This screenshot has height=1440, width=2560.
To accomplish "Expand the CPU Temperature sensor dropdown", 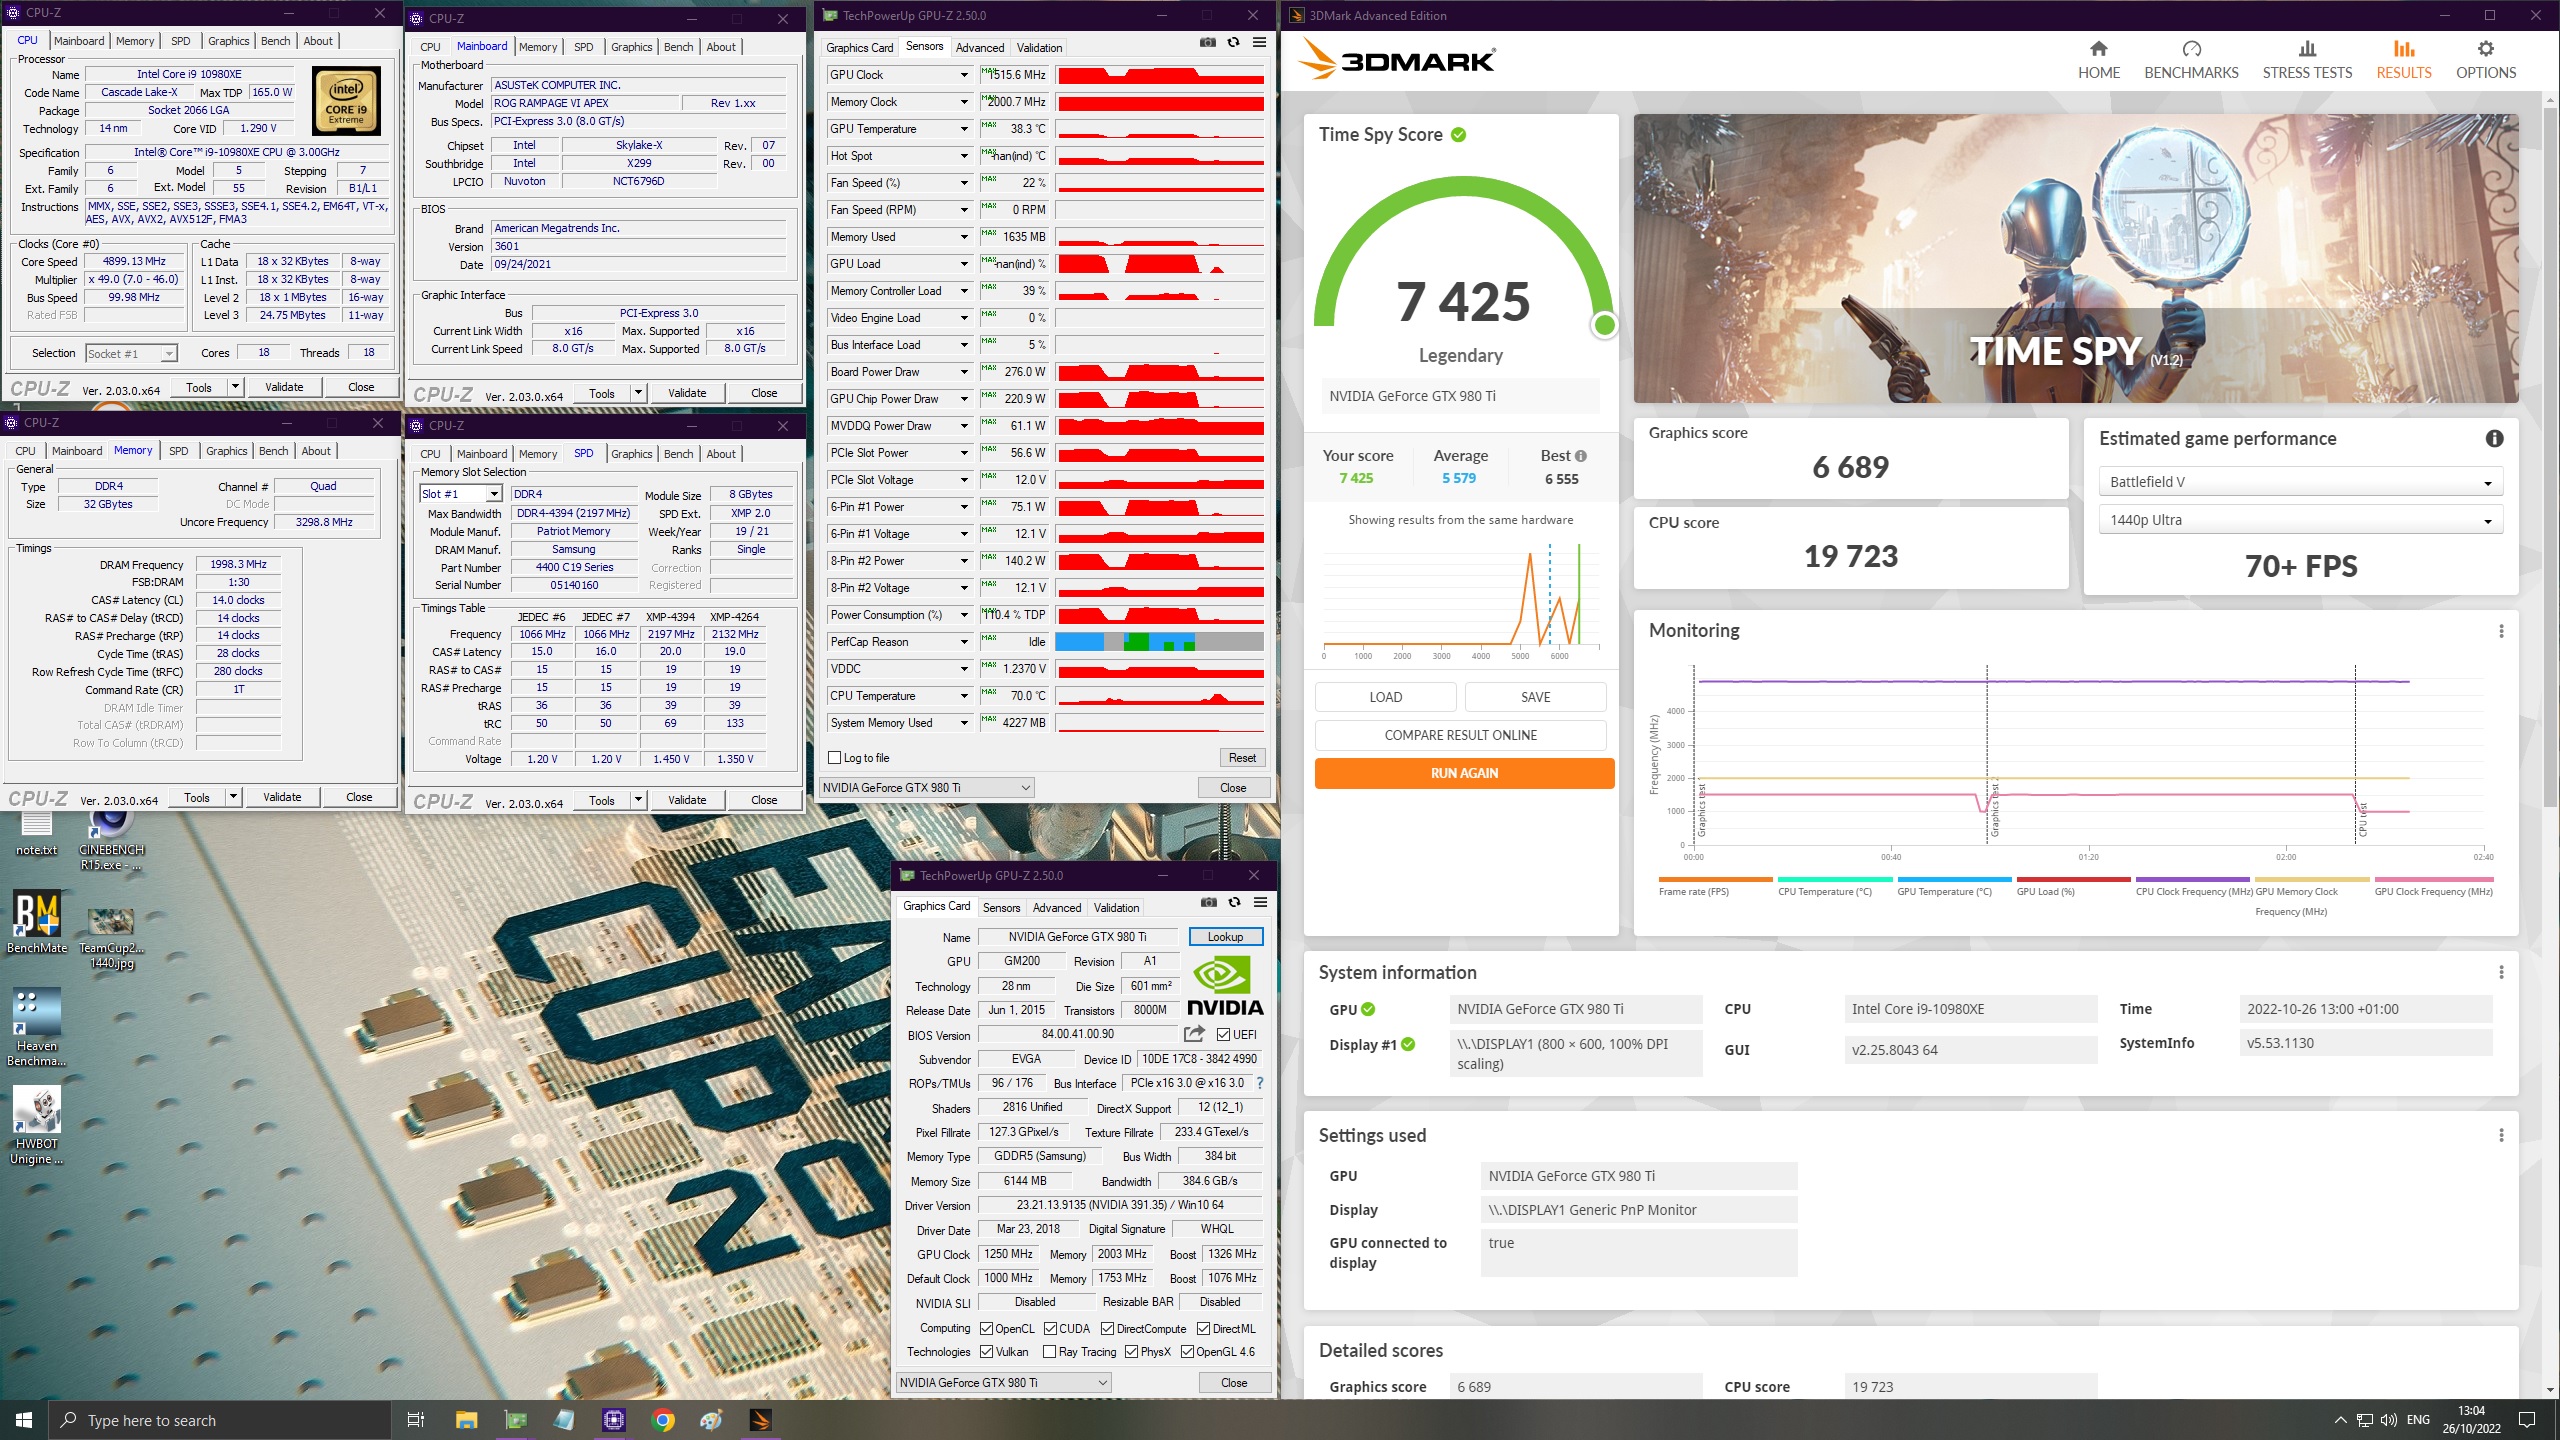I will click(x=964, y=696).
